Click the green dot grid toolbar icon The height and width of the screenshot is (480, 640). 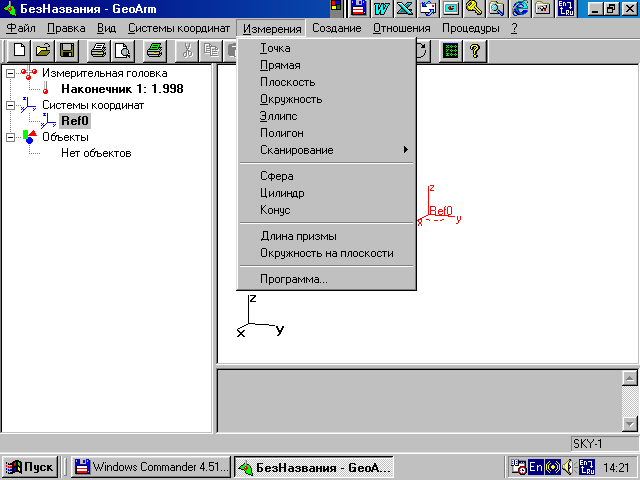pos(451,51)
